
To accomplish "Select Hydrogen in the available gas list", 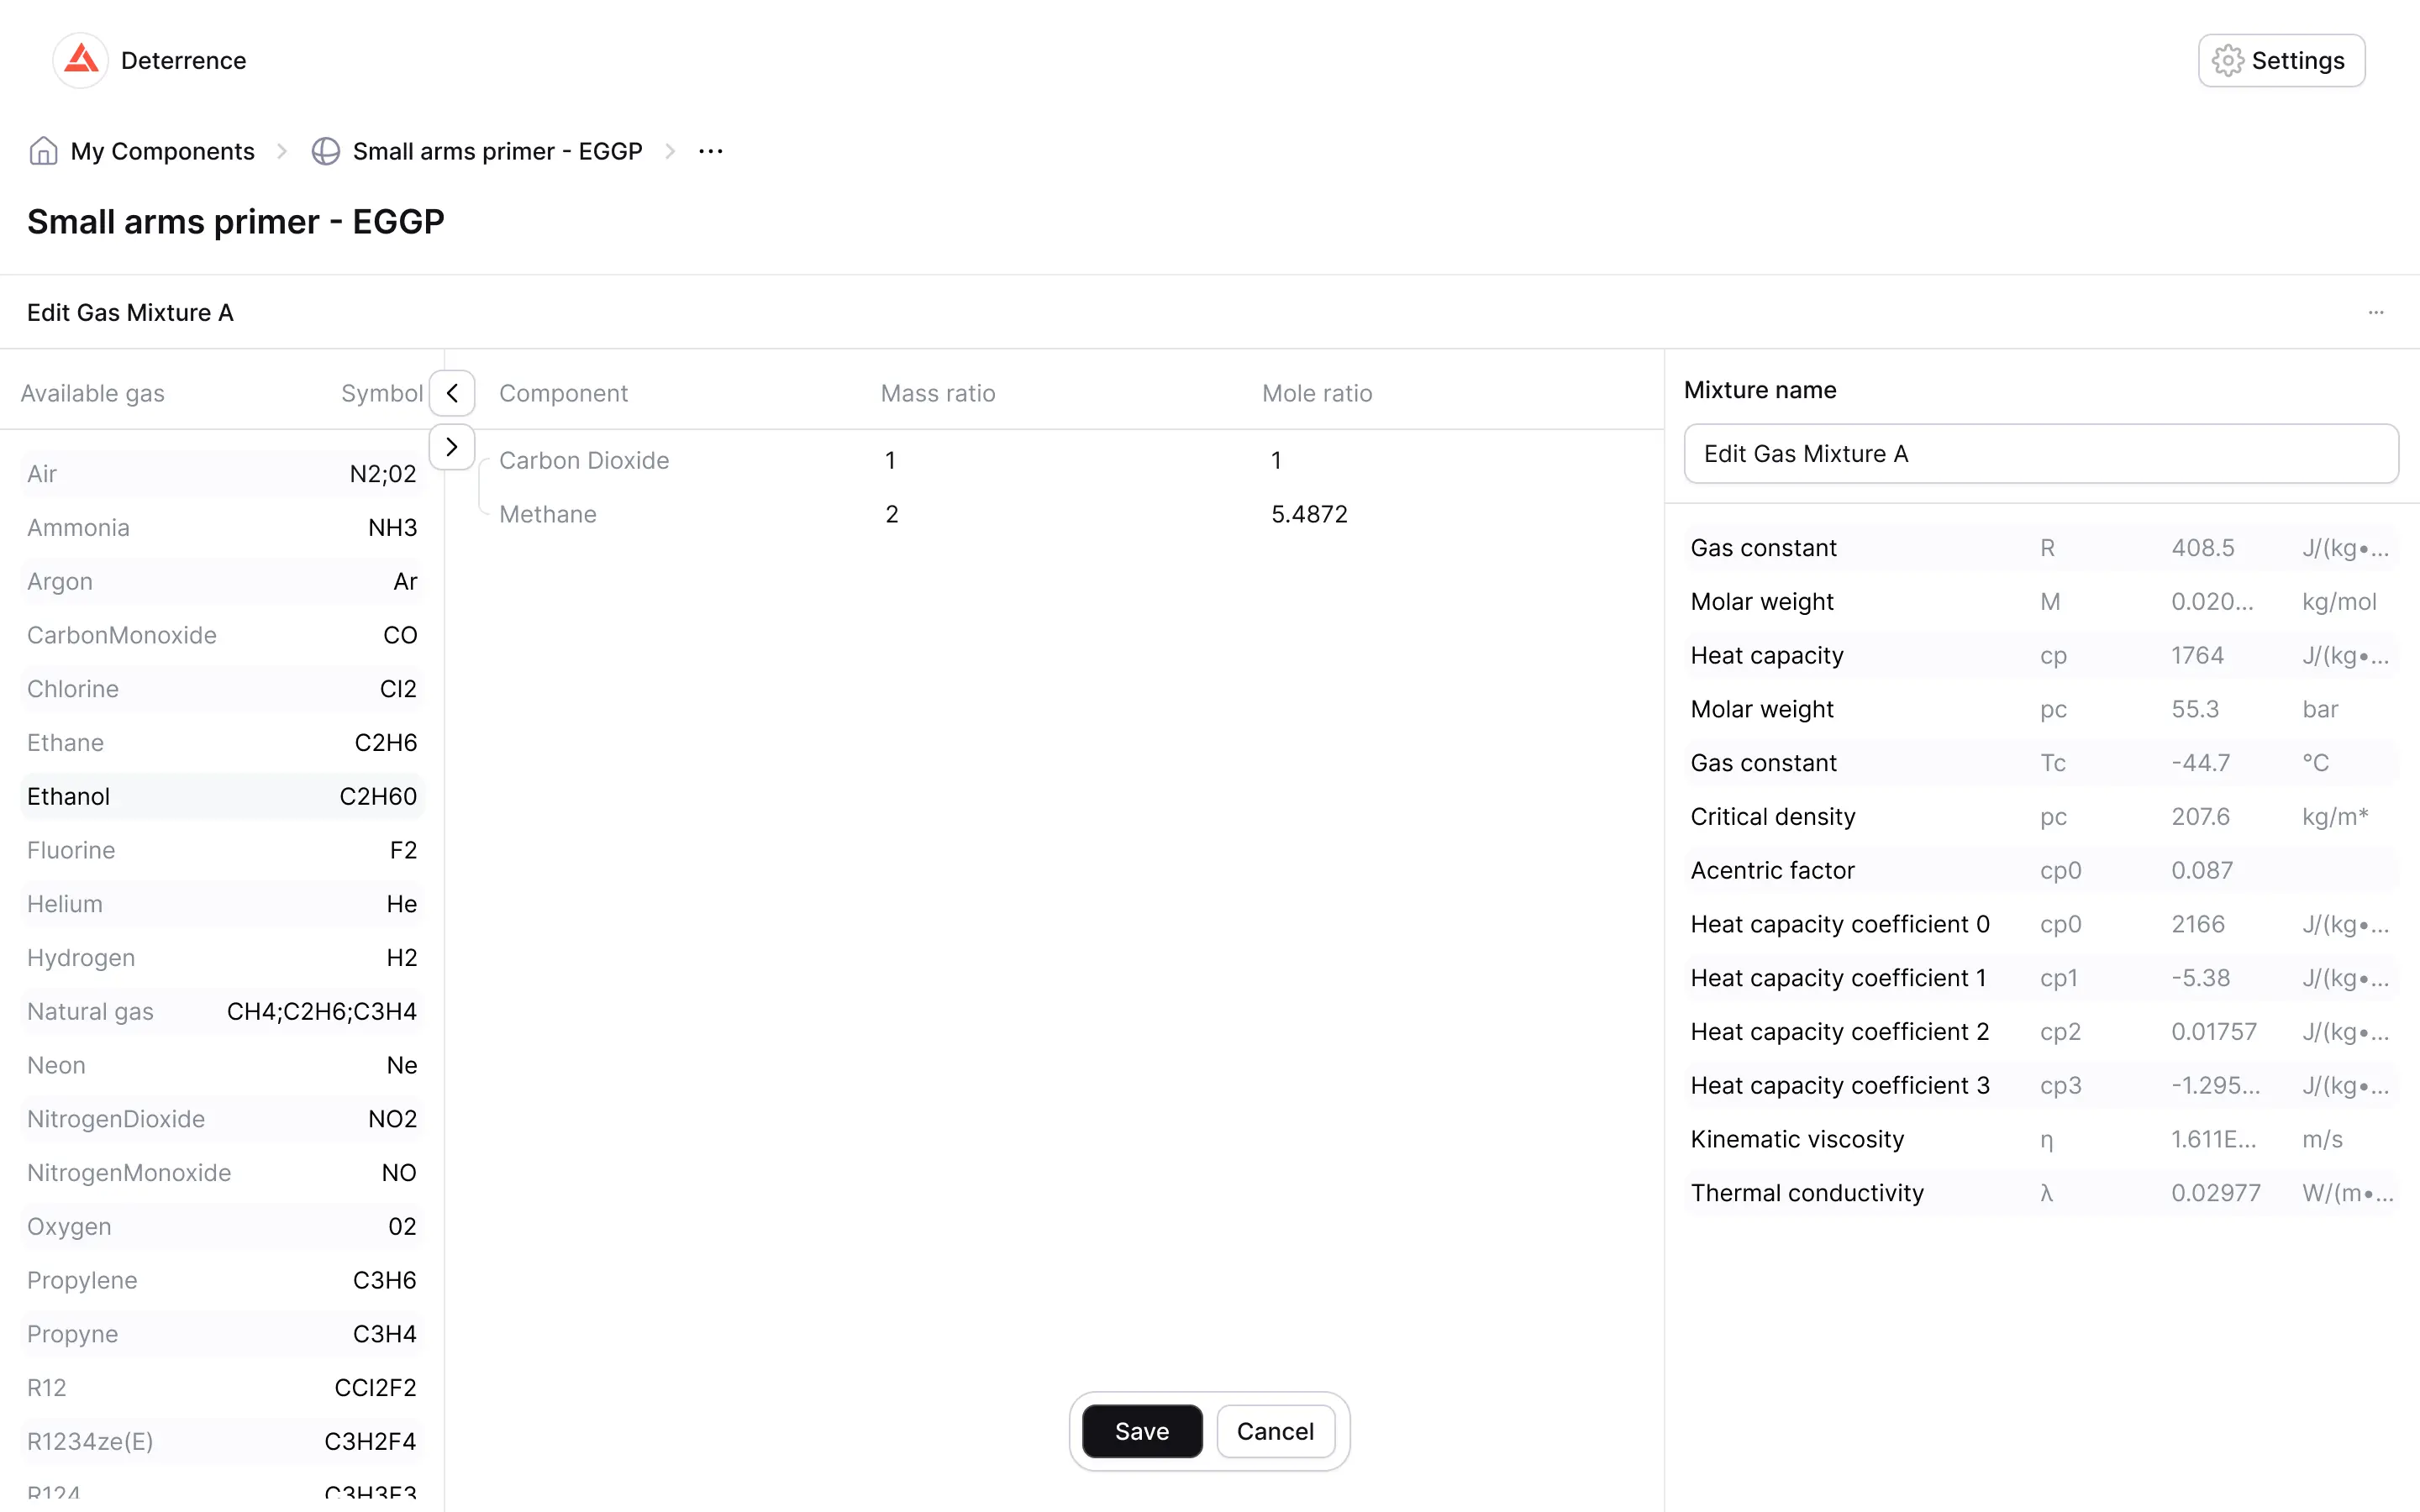I will [x=221, y=958].
